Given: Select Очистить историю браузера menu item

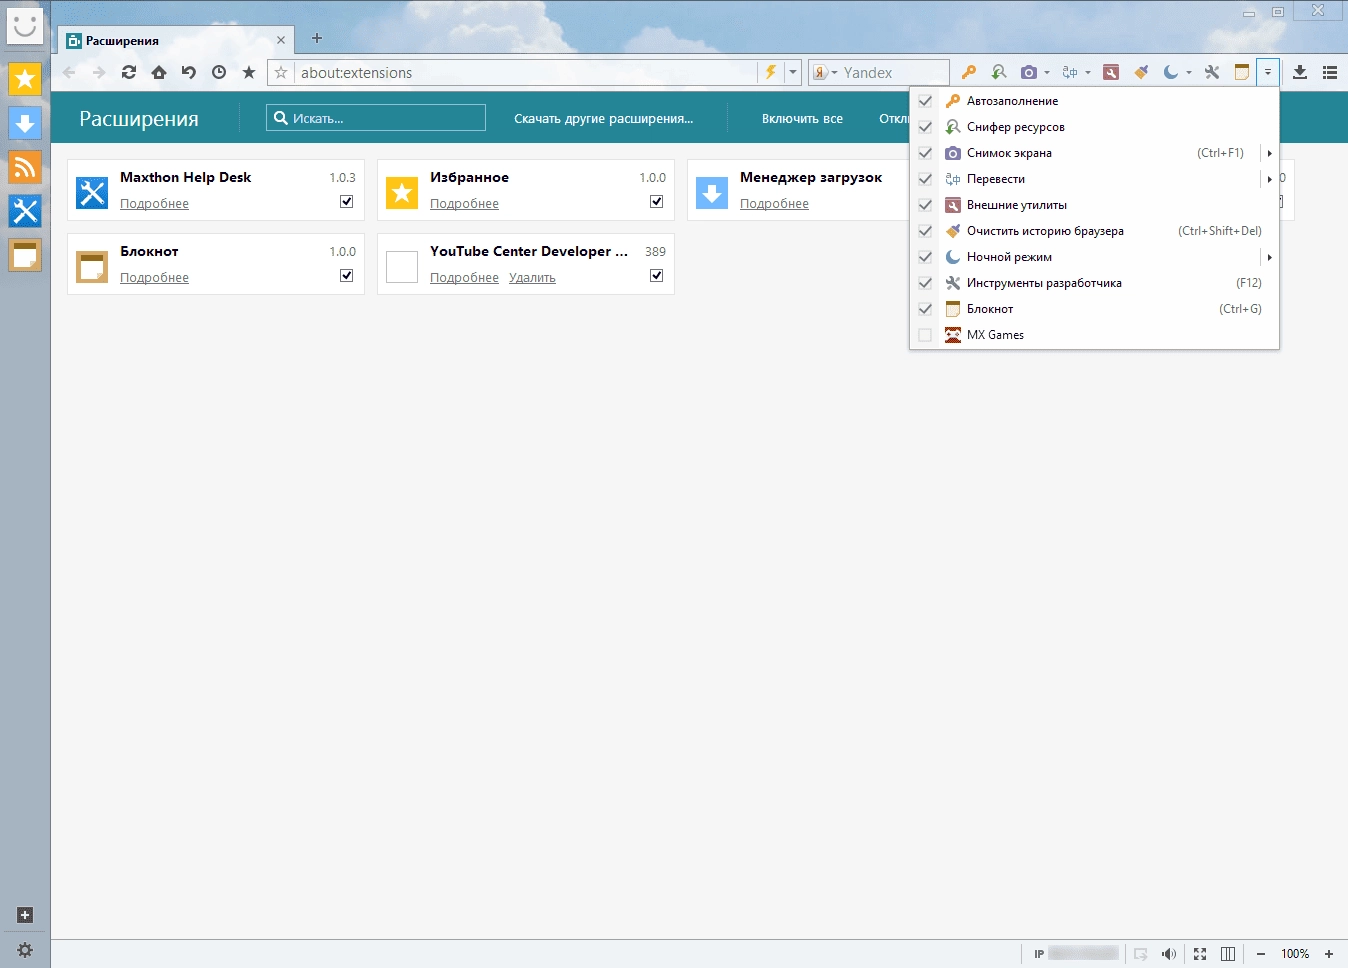Looking at the screenshot, I should point(1095,231).
